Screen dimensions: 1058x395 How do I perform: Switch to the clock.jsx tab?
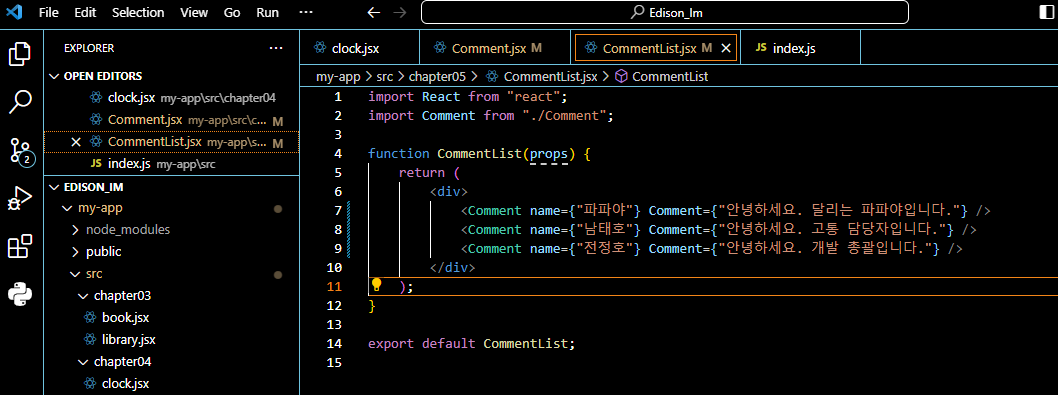[360, 48]
